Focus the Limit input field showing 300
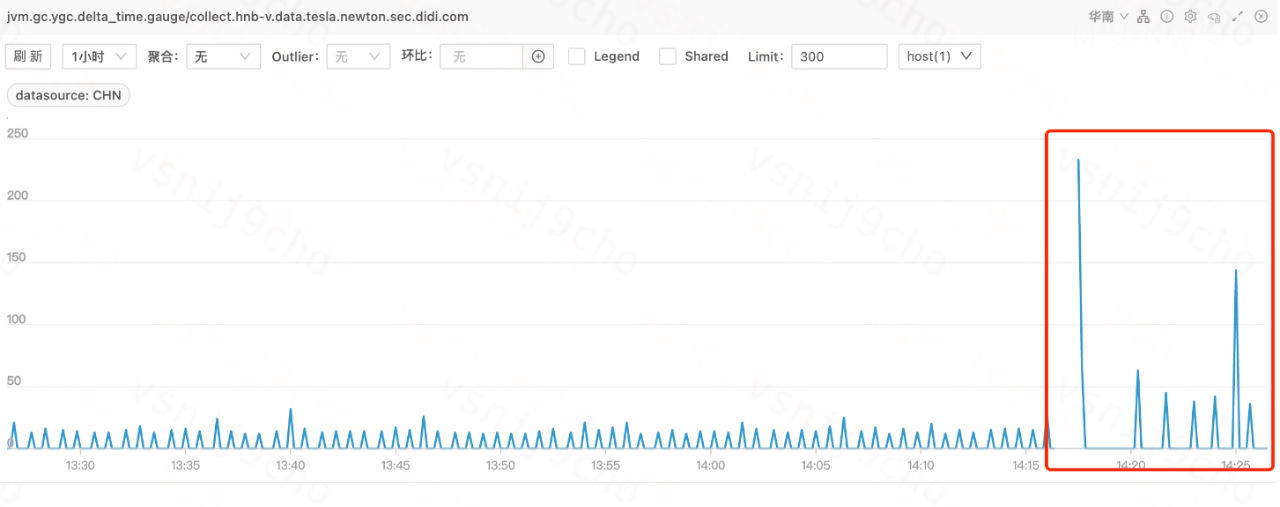Image resolution: width=1280 pixels, height=507 pixels. pos(839,57)
